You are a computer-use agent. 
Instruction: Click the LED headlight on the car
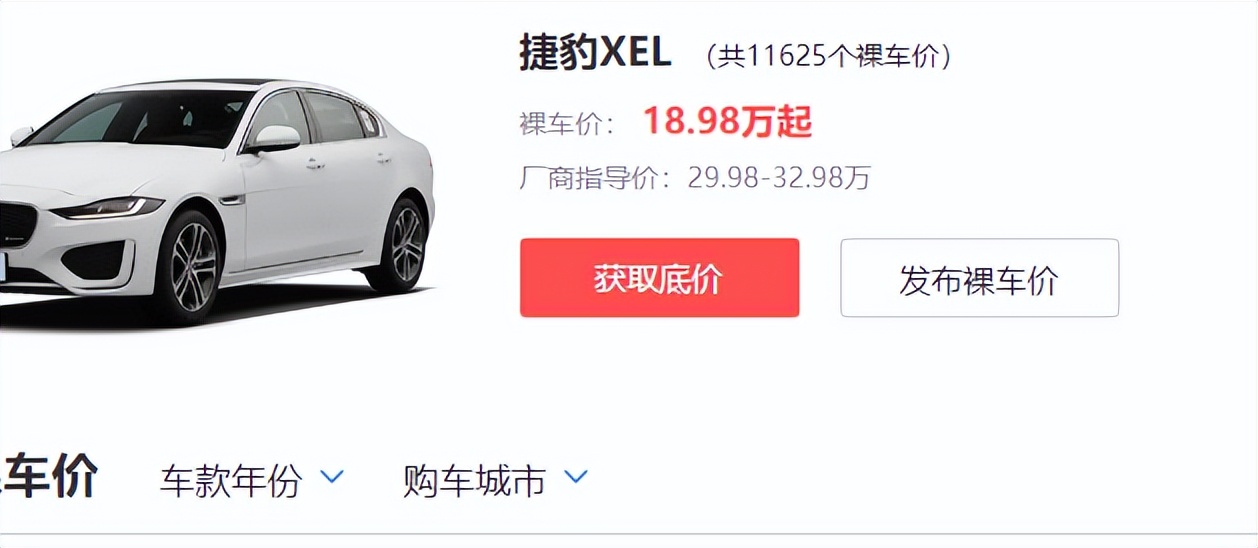point(109,208)
